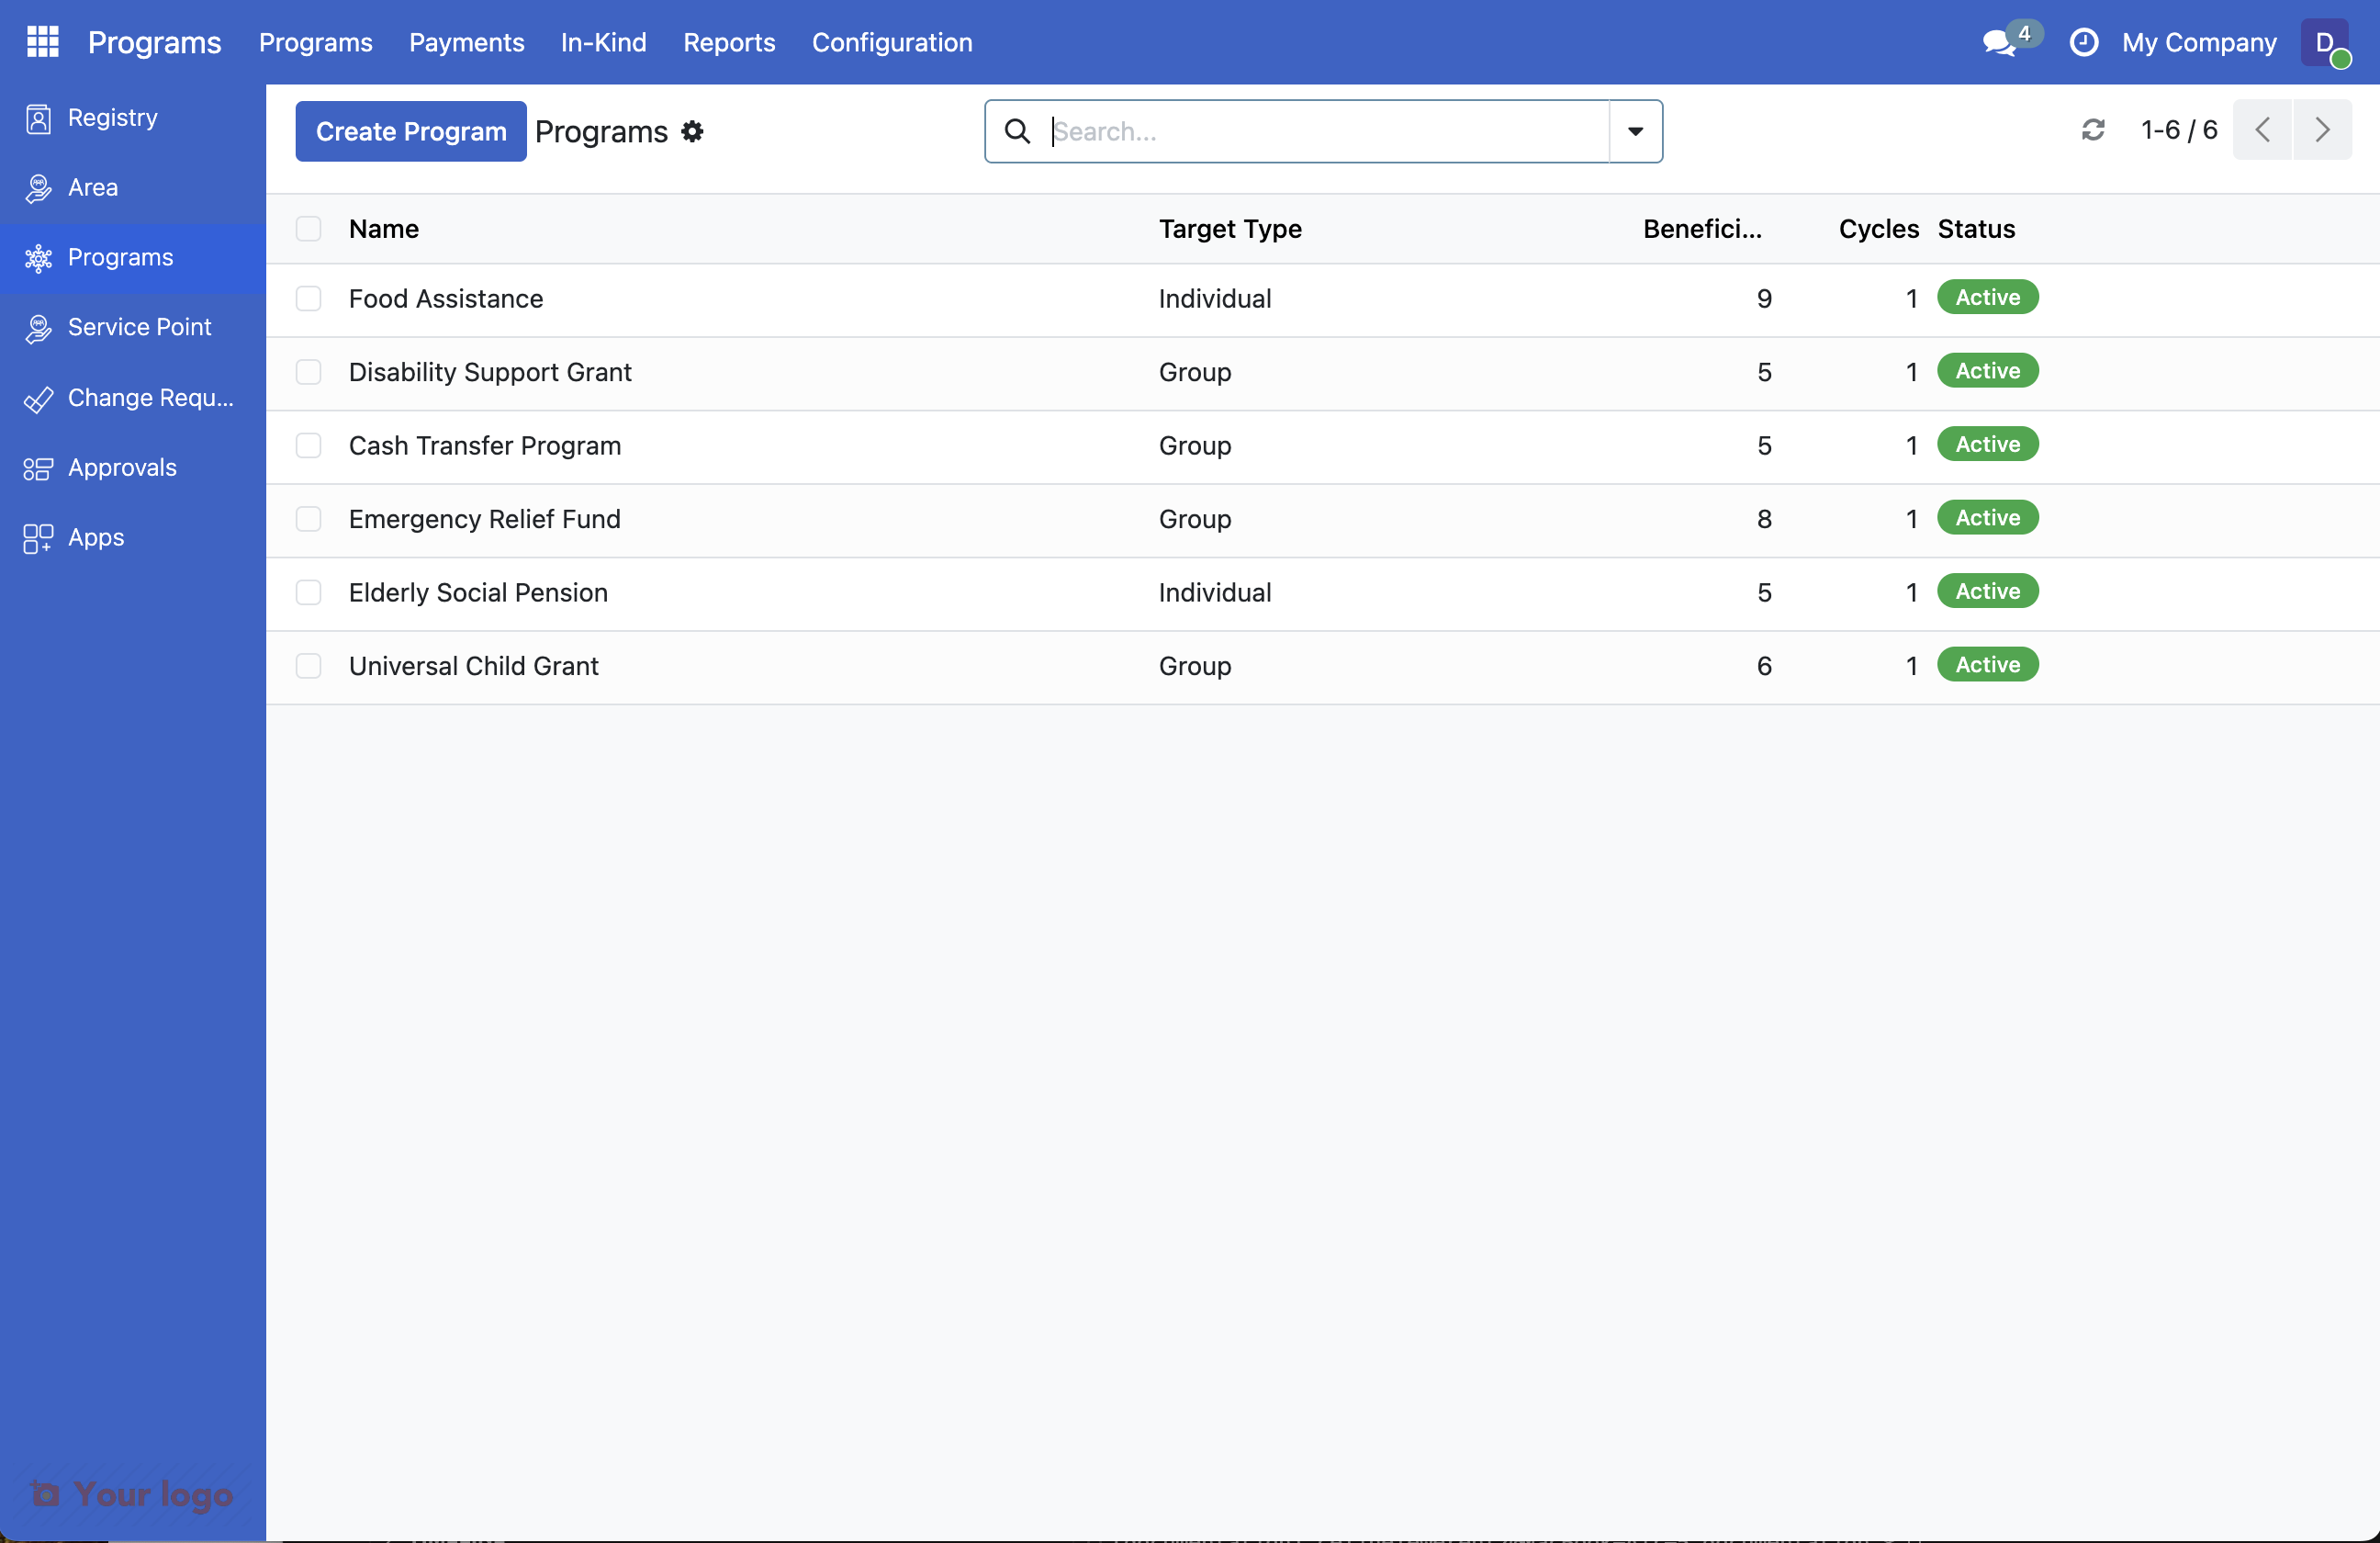Switch to the Payments menu

pos(466,42)
